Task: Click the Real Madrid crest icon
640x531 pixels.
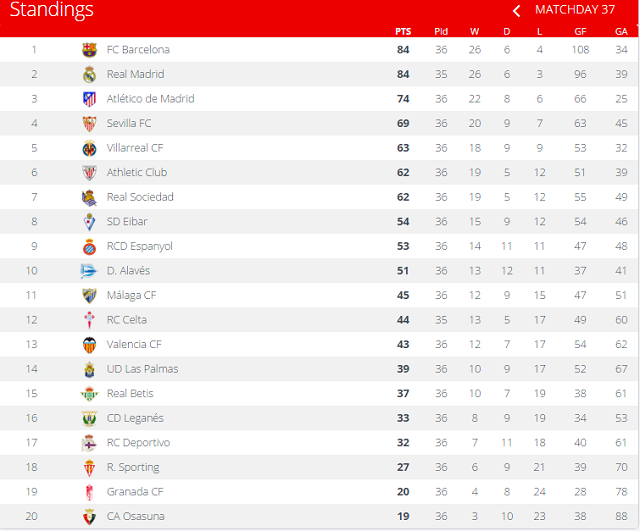Action: [89, 74]
